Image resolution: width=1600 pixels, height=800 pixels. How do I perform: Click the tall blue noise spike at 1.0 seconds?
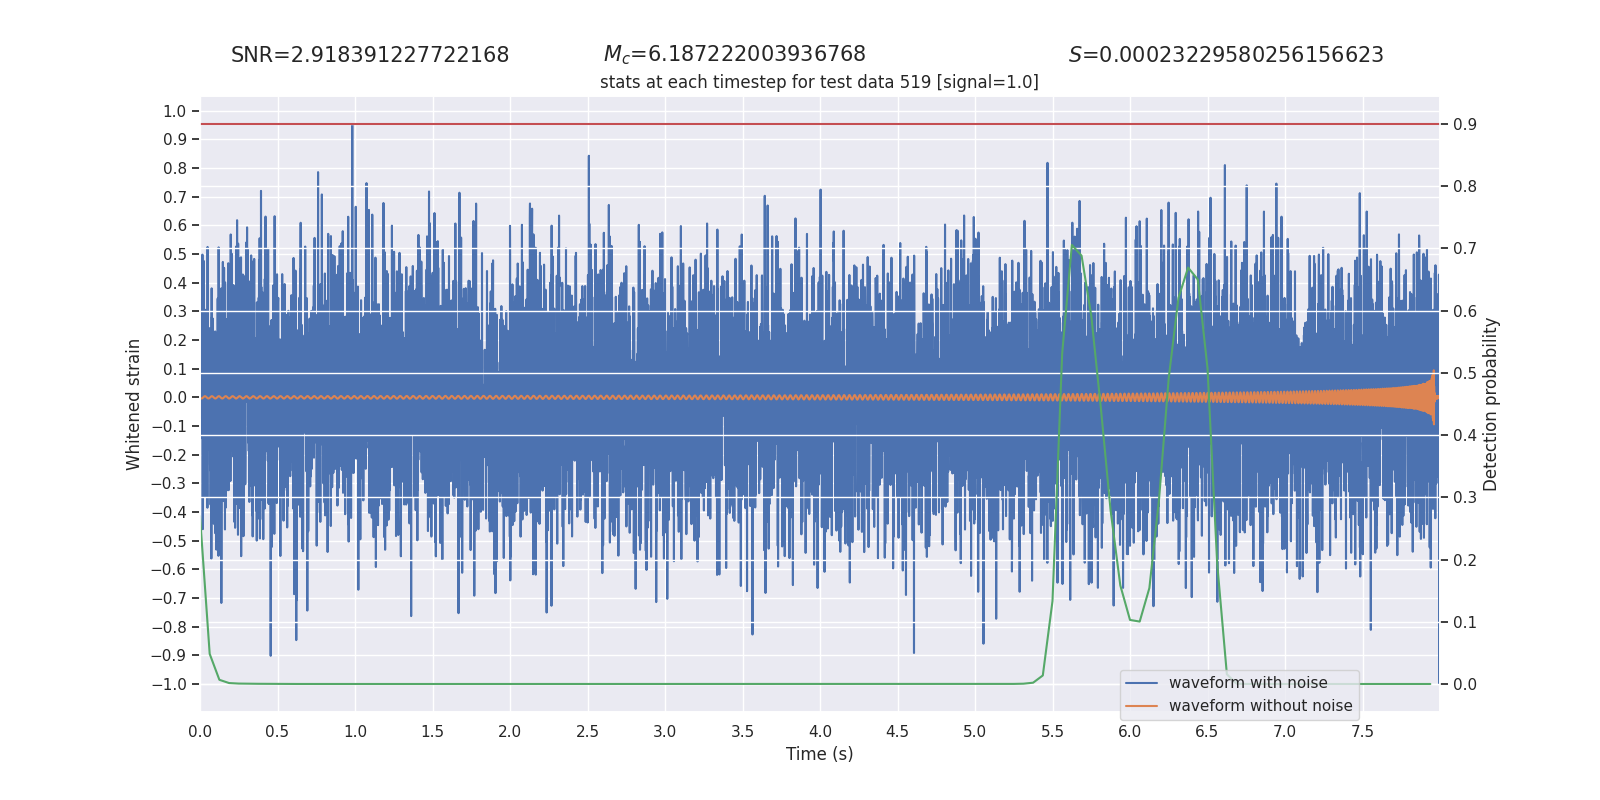(352, 160)
